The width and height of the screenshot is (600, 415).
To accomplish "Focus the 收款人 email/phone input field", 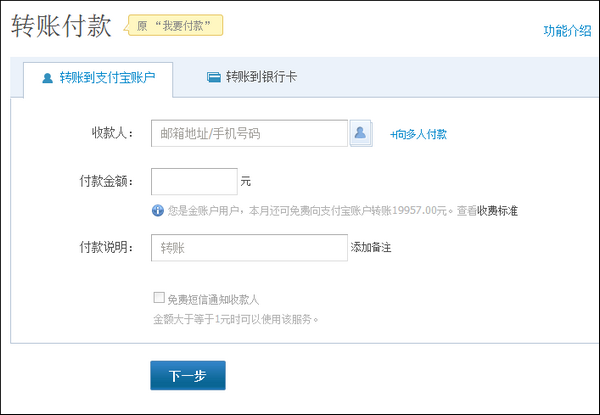I will (249, 133).
